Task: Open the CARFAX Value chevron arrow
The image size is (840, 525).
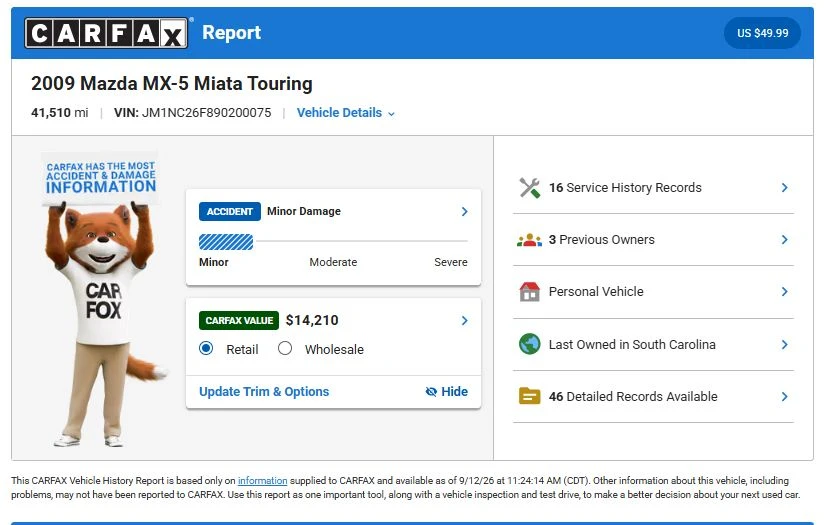Action: 464,321
